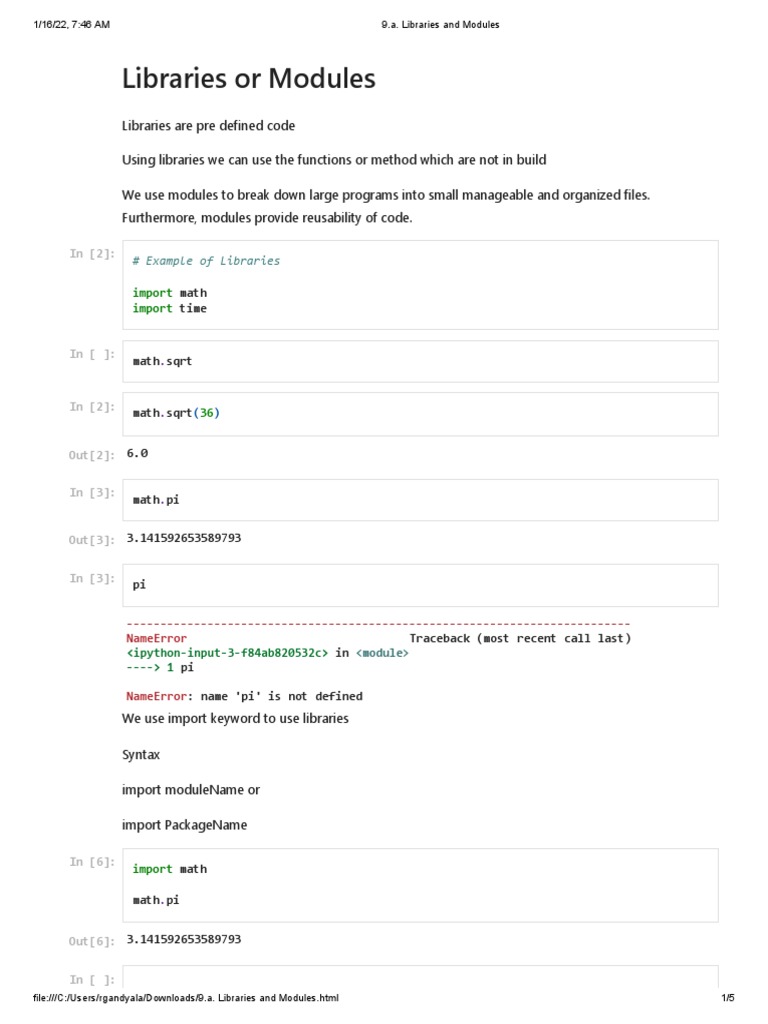Click the 'import PackageName' syntax text

[x=184, y=825]
